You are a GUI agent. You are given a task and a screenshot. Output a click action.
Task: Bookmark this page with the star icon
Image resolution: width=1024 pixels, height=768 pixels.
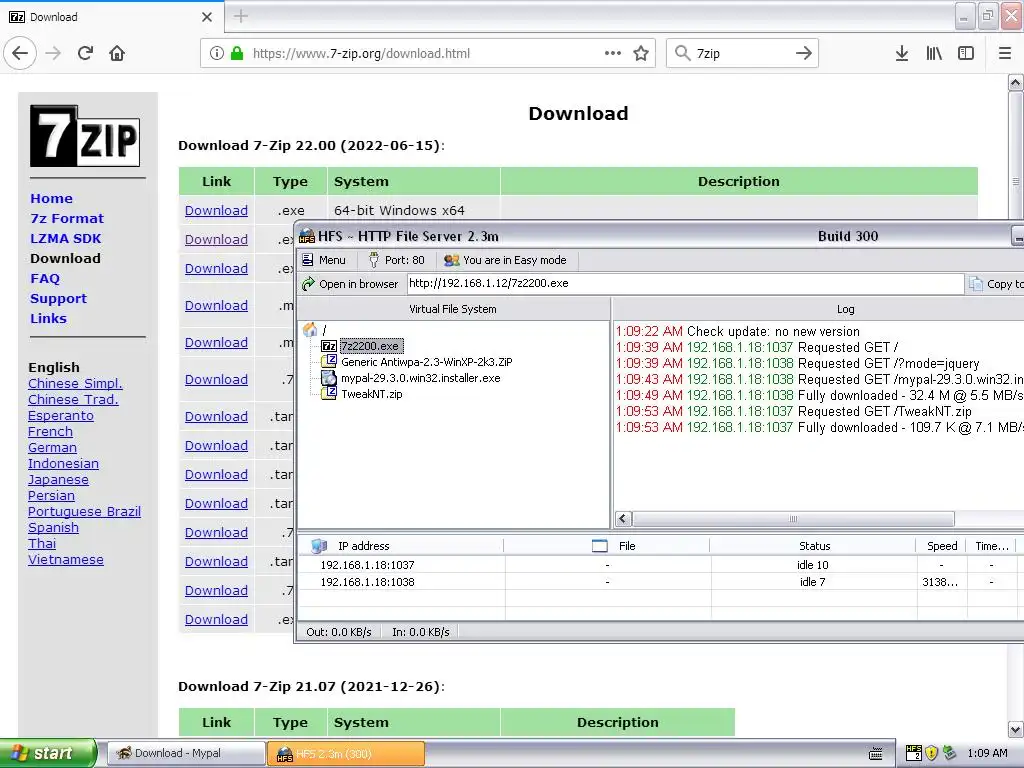pyautogui.click(x=641, y=54)
